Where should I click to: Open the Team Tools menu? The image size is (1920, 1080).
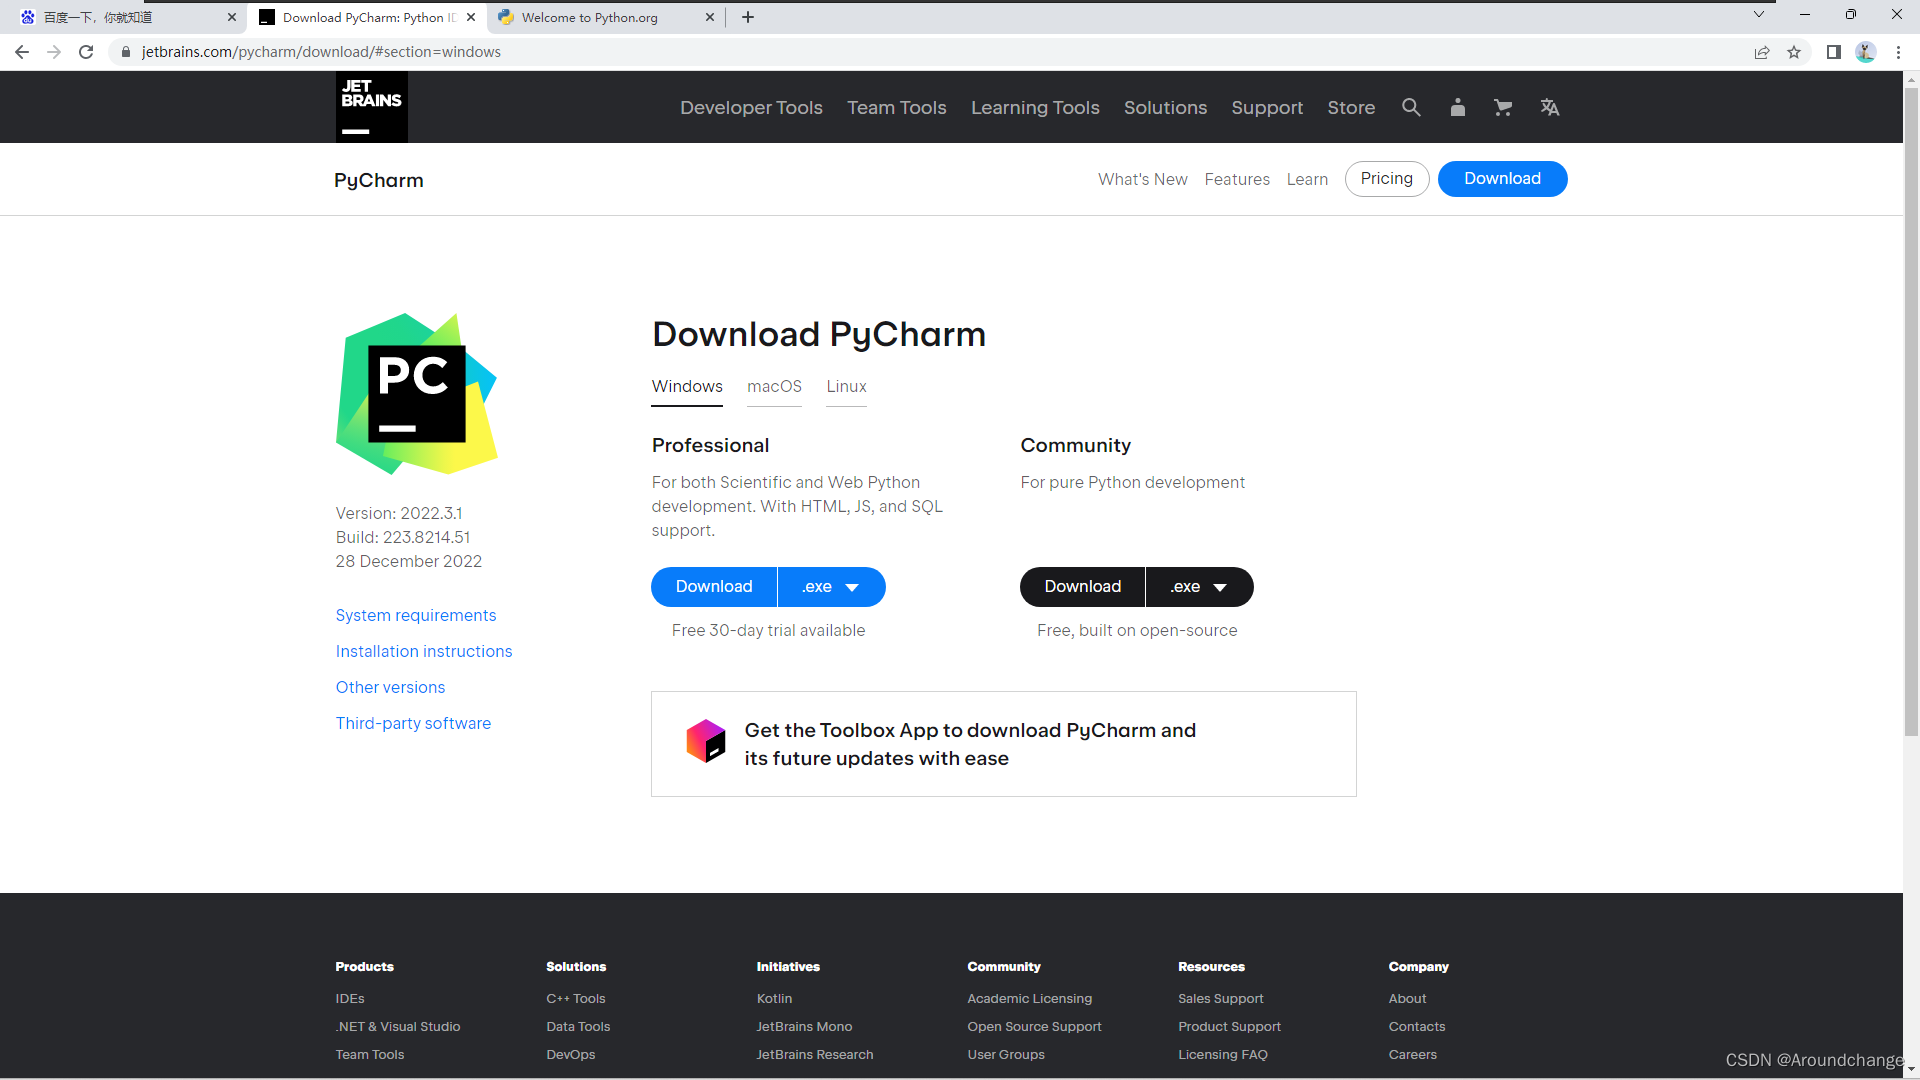[897, 107]
